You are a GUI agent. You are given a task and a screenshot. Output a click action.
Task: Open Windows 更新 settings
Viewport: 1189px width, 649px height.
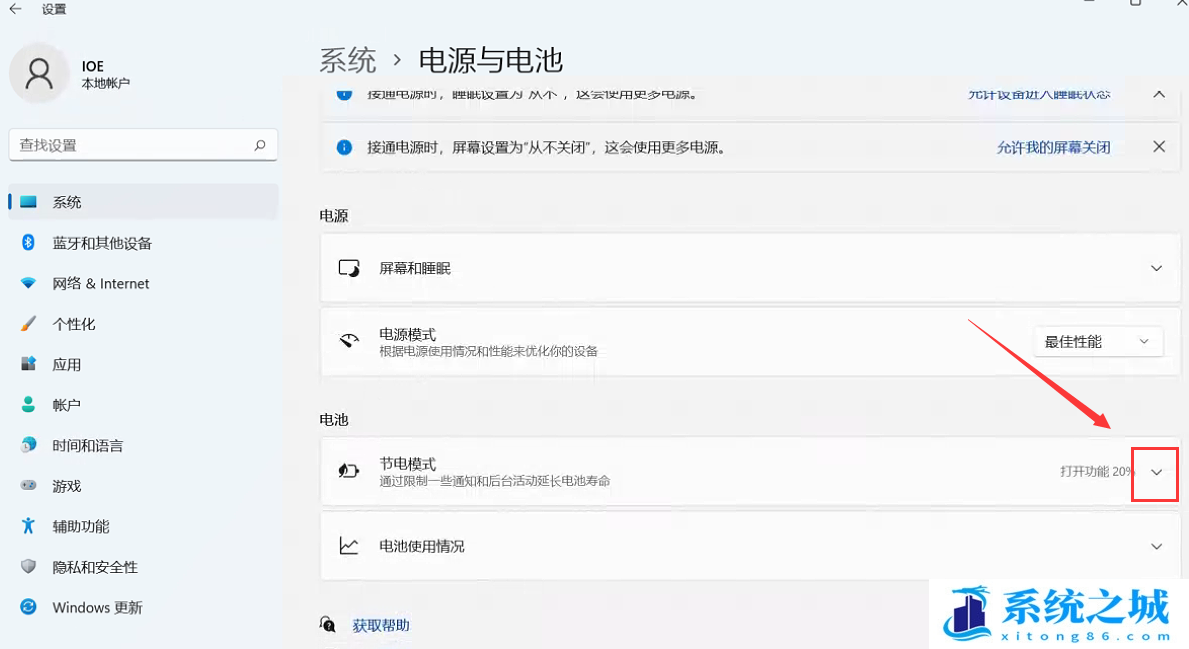tap(97, 607)
